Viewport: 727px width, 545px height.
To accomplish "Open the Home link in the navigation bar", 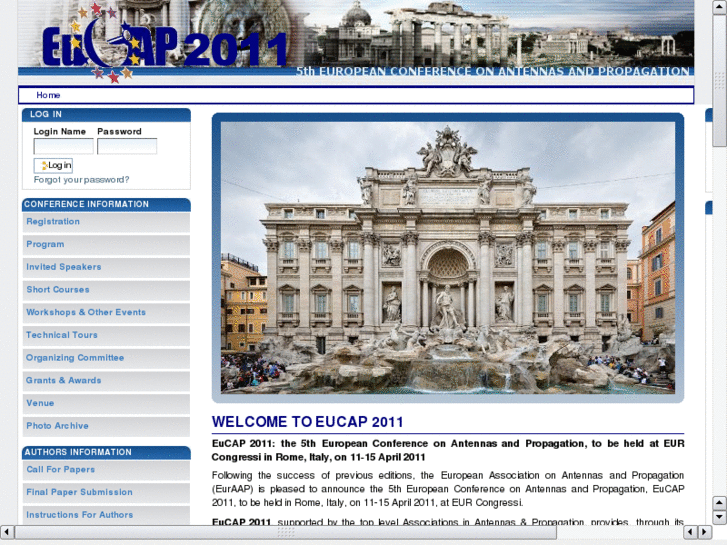I will click(48, 95).
